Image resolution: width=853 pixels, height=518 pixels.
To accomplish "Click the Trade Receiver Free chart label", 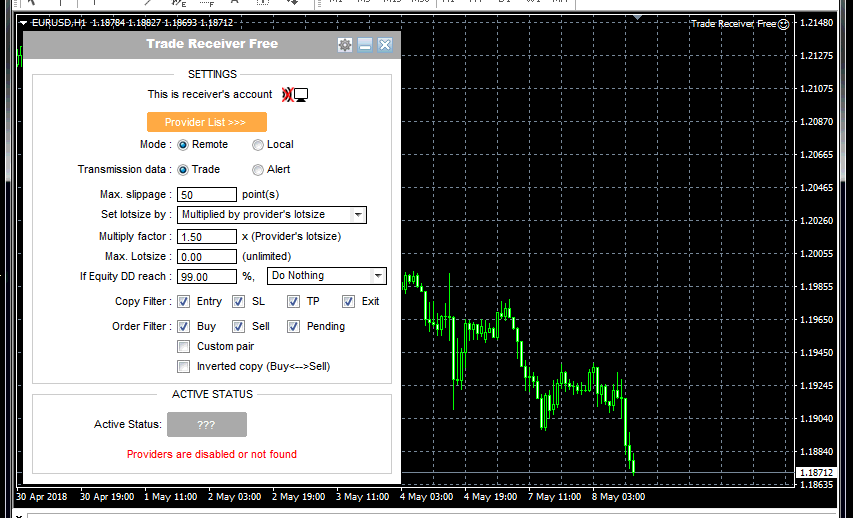I will point(733,24).
